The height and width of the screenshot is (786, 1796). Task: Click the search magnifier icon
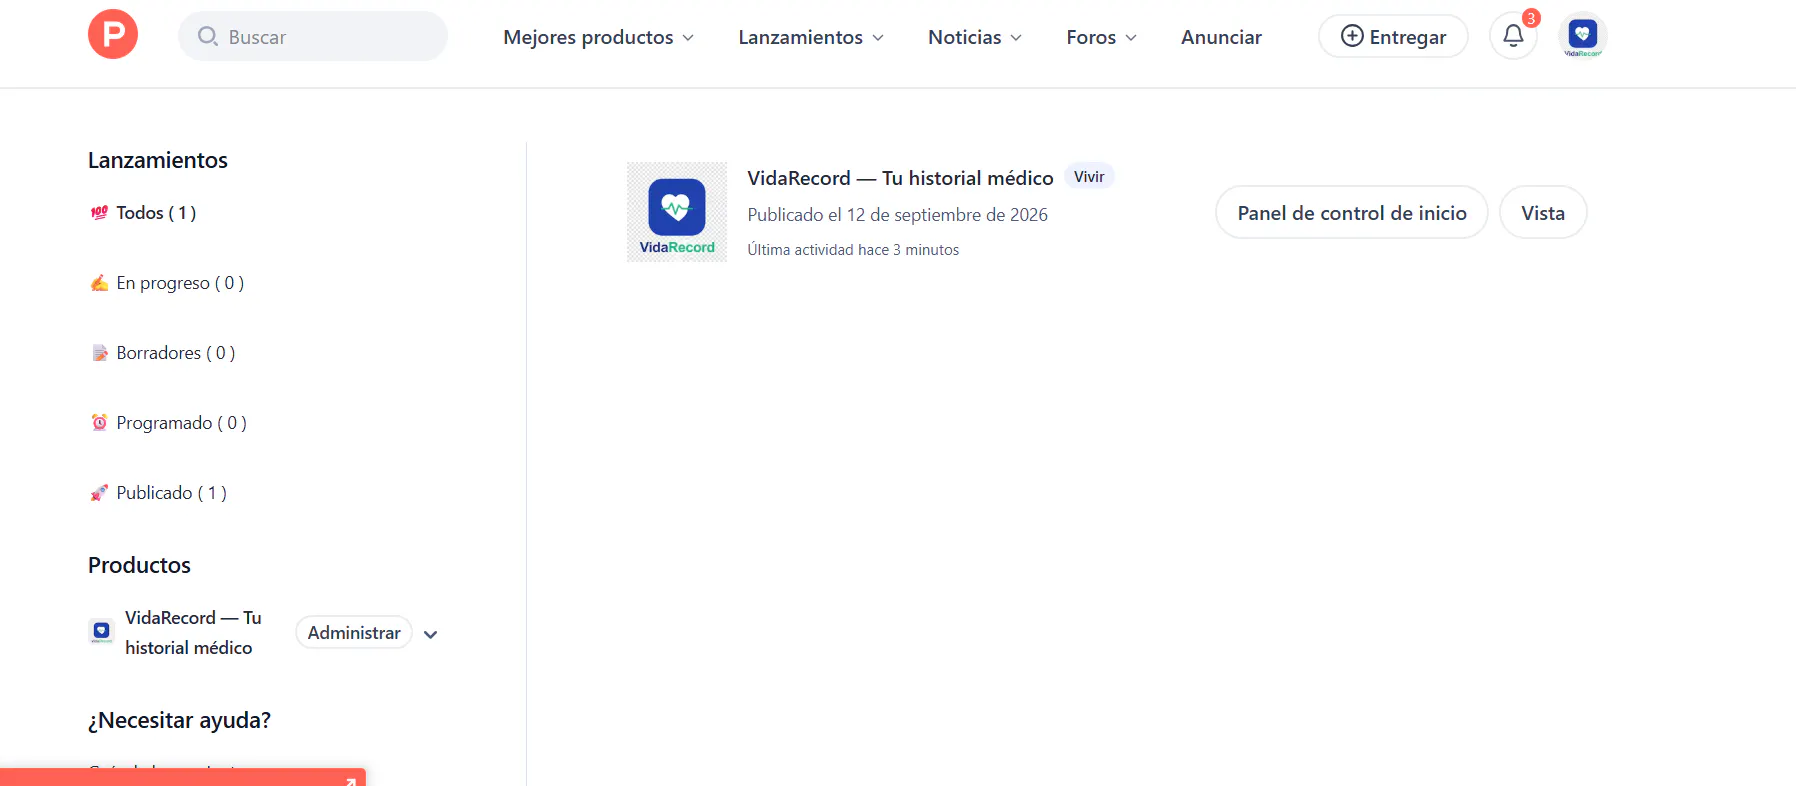(207, 36)
